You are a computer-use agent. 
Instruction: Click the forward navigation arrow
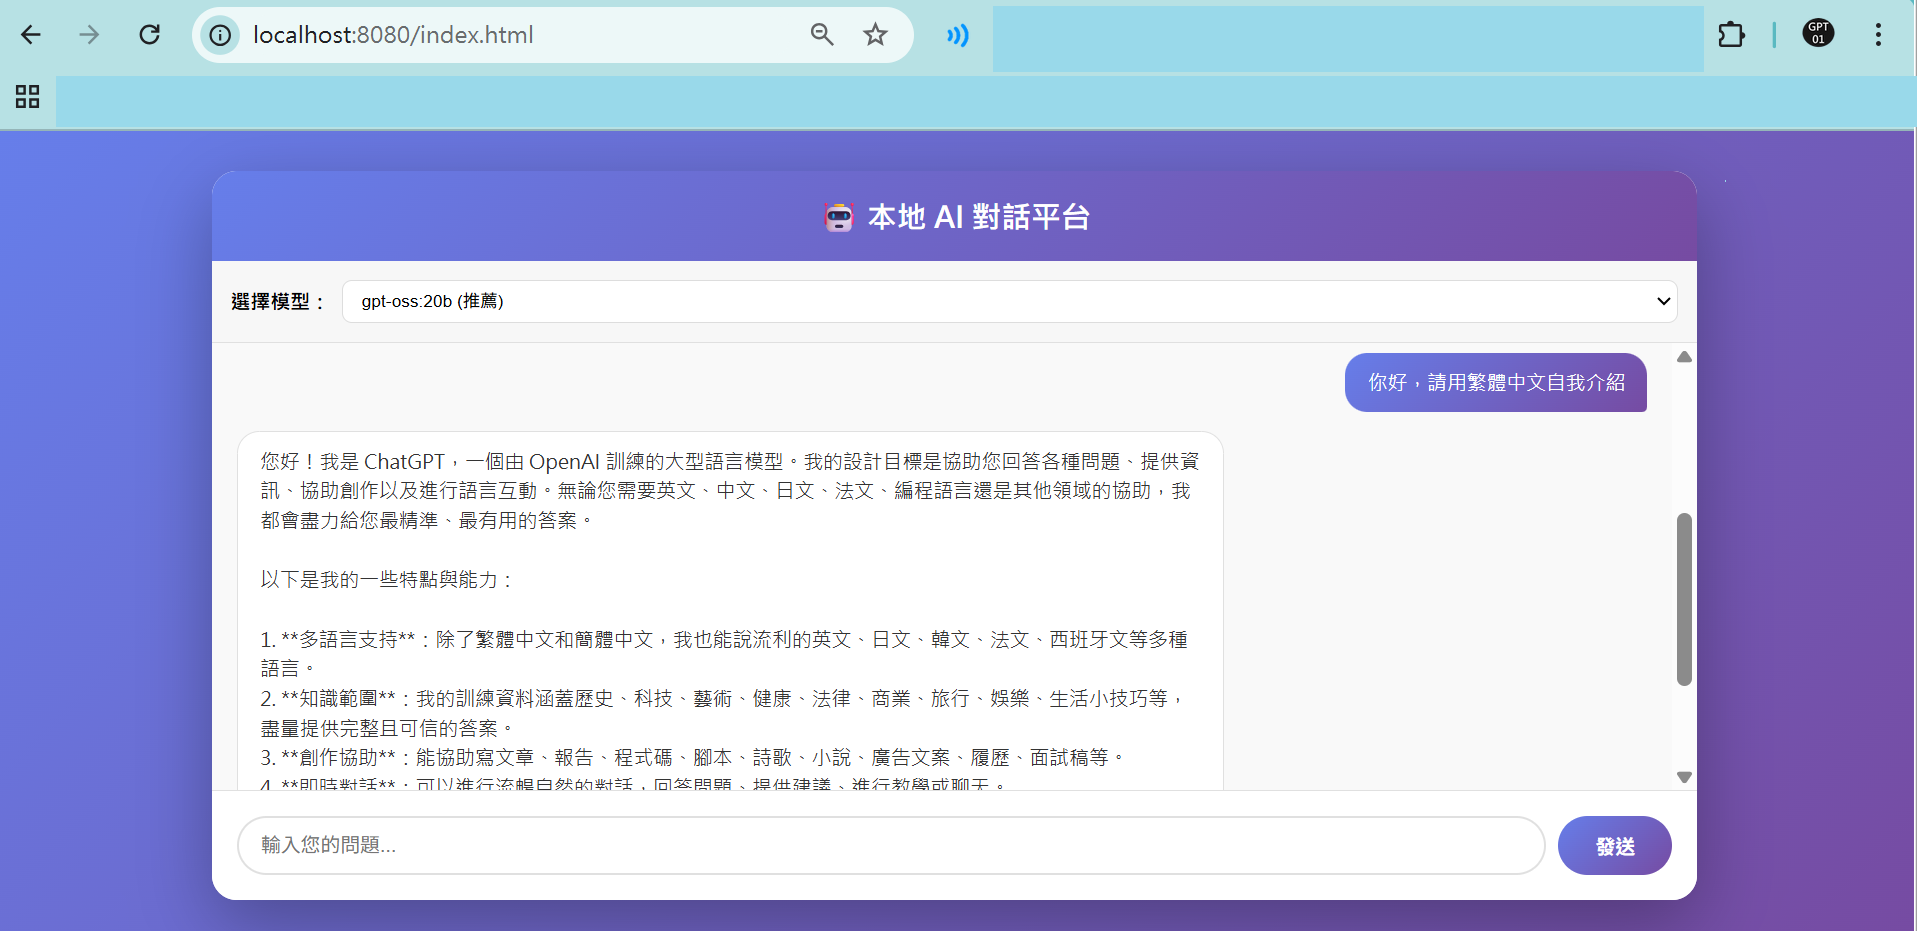coord(89,34)
